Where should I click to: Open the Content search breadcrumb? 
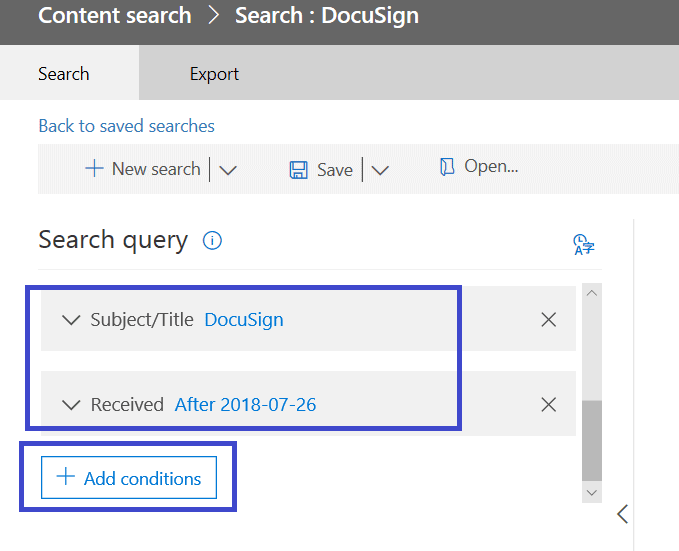coord(115,16)
